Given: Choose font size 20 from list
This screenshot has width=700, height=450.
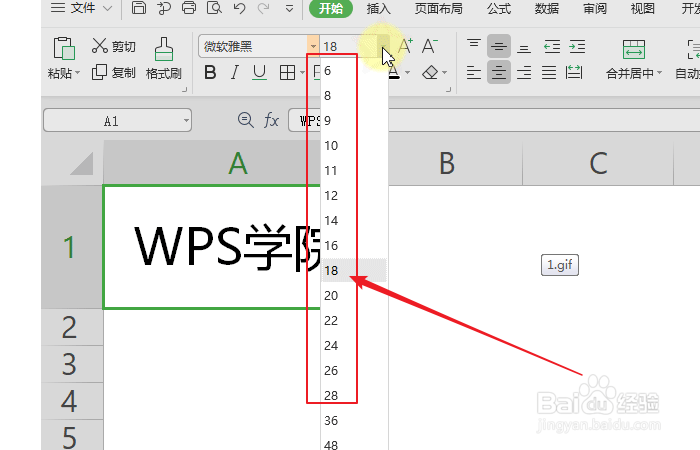Looking at the screenshot, I should tap(354, 296).
